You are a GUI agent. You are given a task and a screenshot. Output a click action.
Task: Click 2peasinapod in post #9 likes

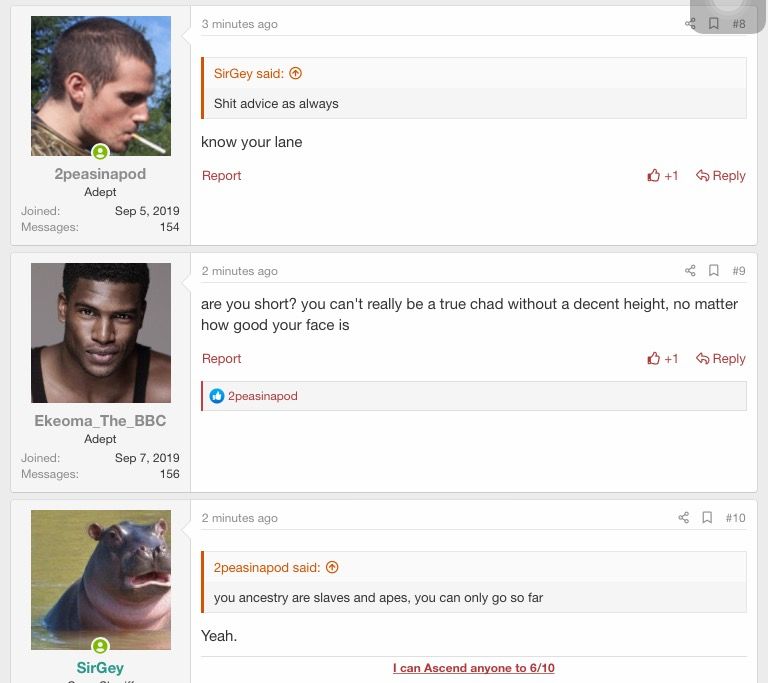click(263, 396)
